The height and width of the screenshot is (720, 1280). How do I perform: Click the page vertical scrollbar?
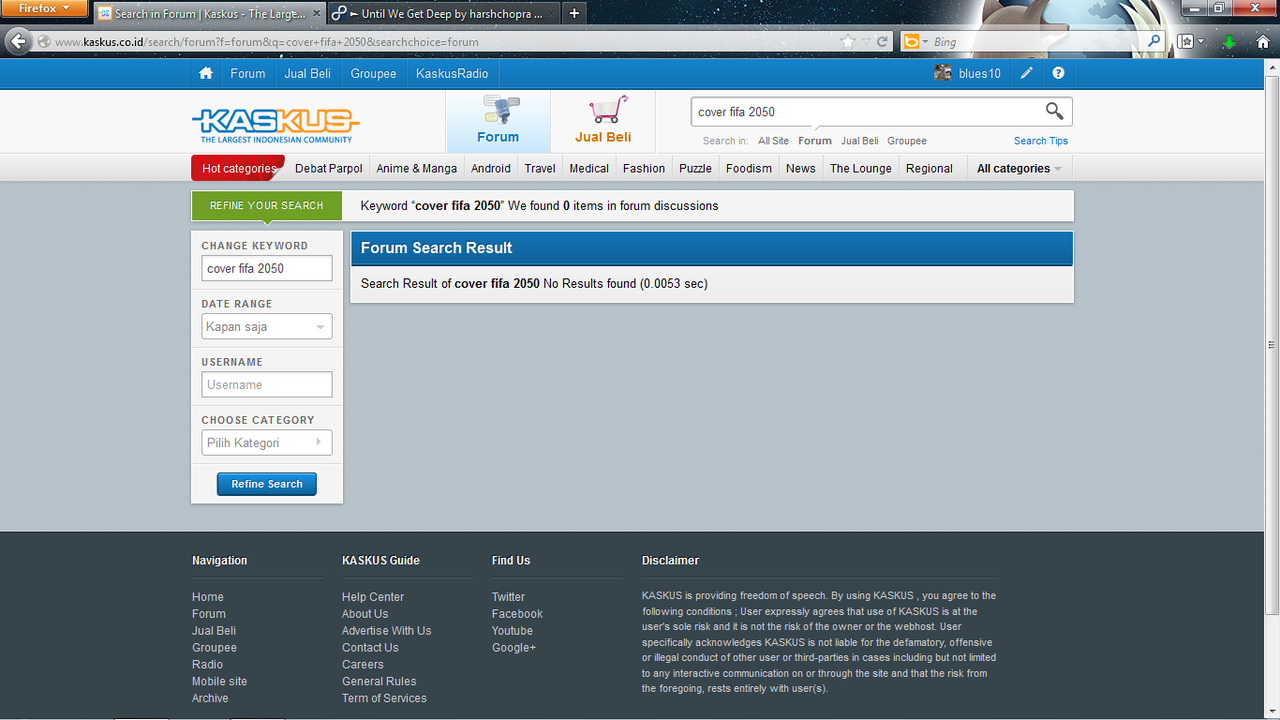click(1272, 345)
